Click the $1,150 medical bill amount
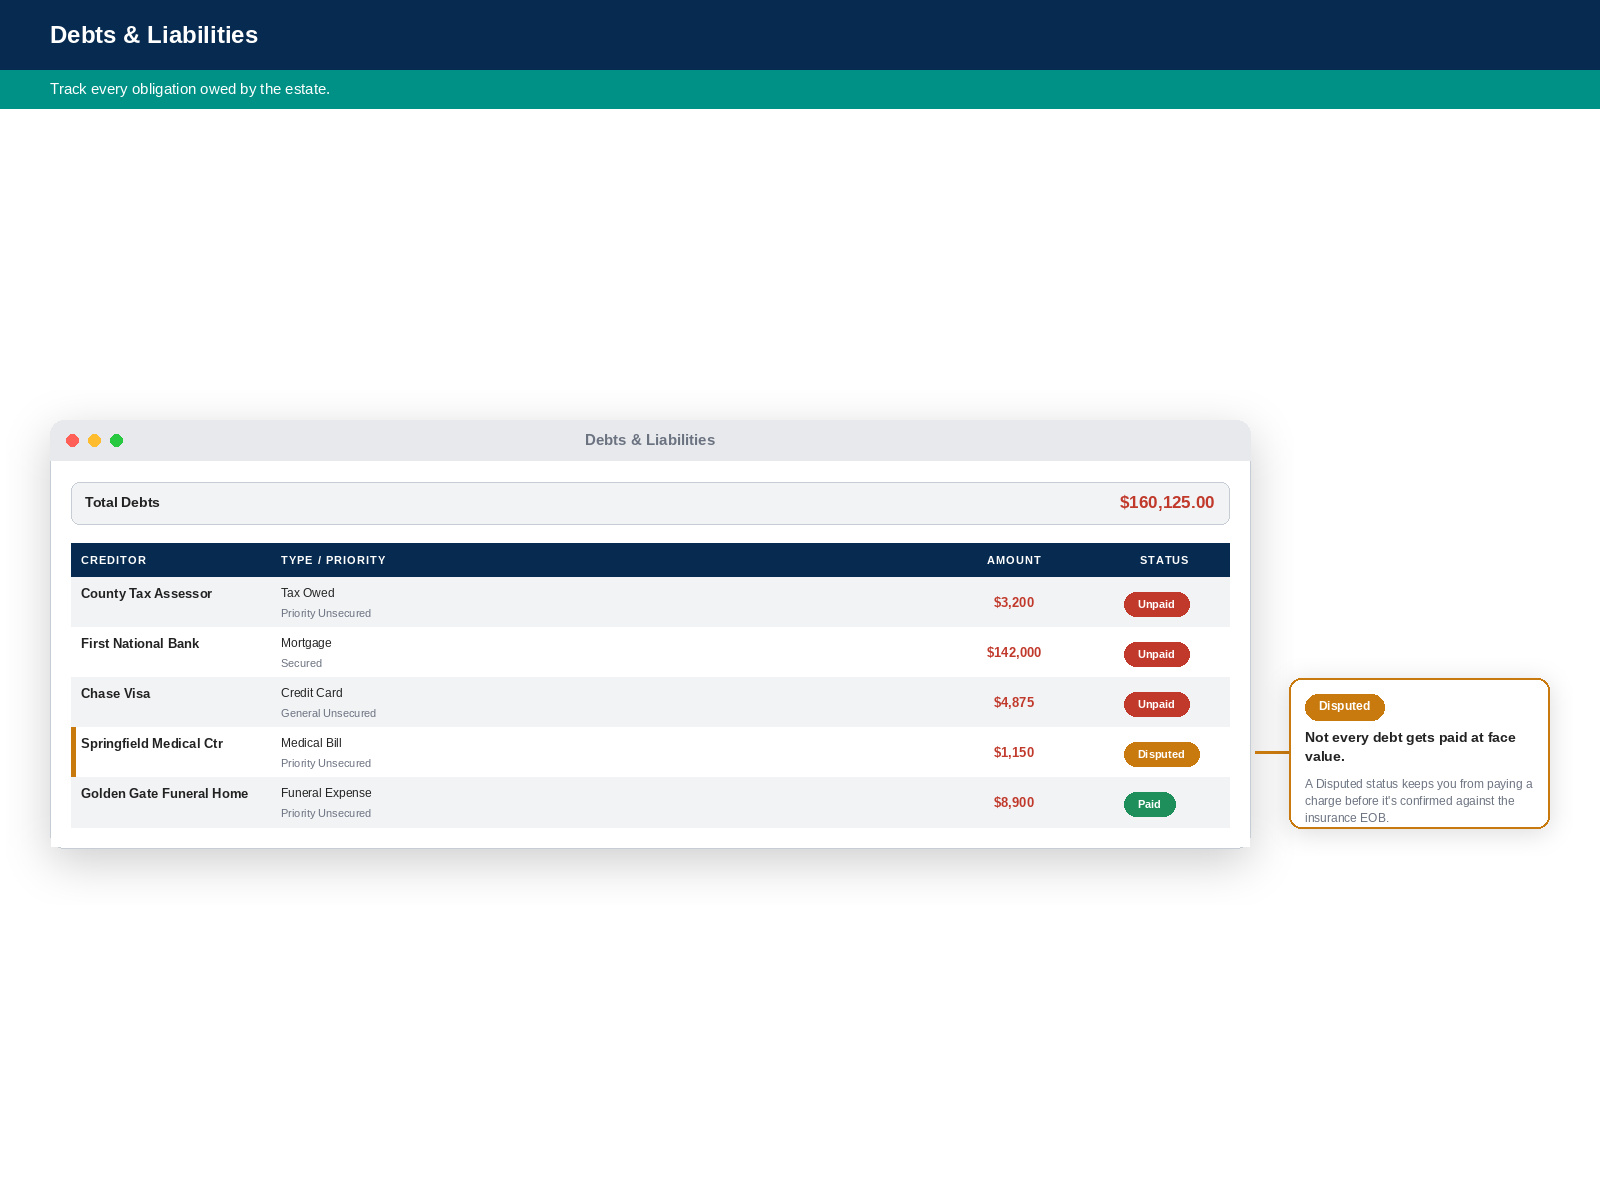Image resolution: width=1600 pixels, height=1200 pixels. pos(1014,753)
